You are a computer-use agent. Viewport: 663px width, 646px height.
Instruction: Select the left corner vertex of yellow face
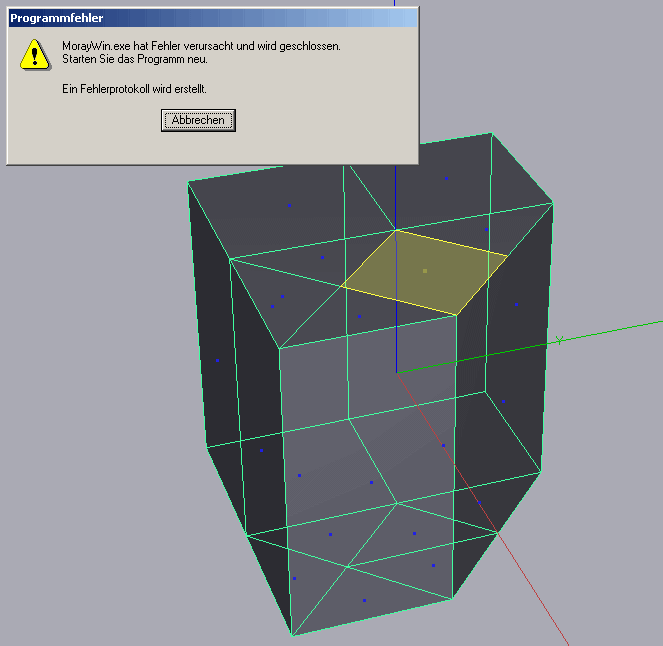point(342,287)
